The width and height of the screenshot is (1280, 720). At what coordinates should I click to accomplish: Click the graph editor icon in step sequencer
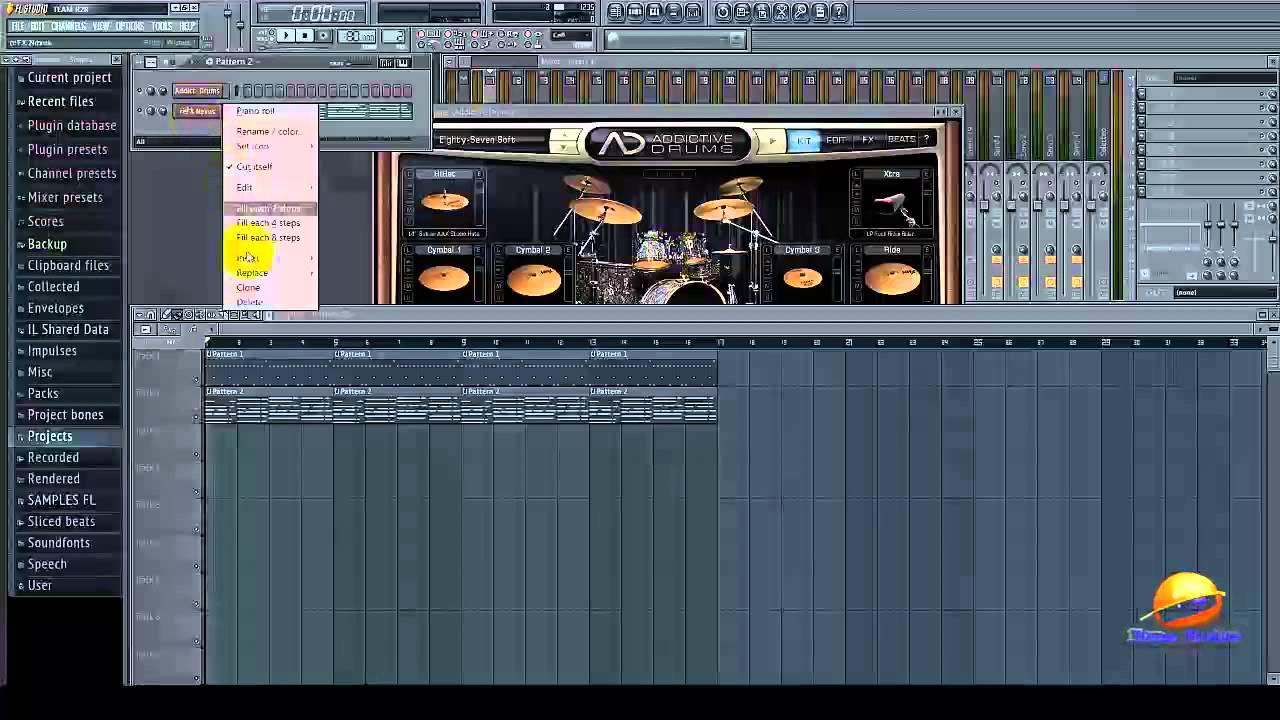click(x=387, y=63)
